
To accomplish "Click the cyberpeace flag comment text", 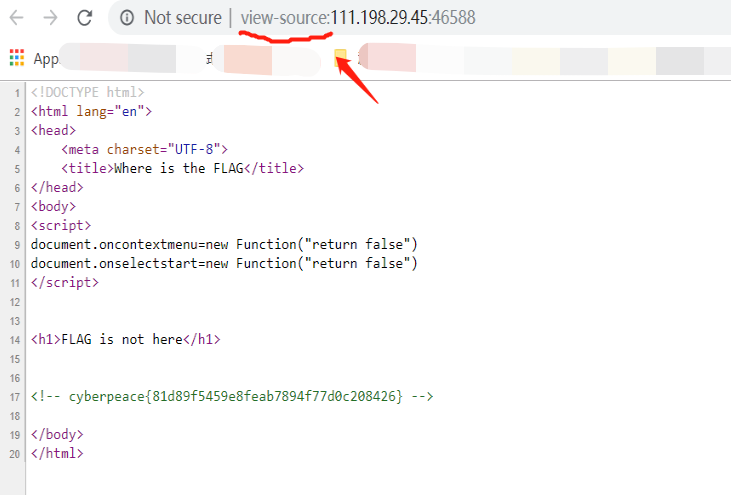I will (x=232, y=396).
